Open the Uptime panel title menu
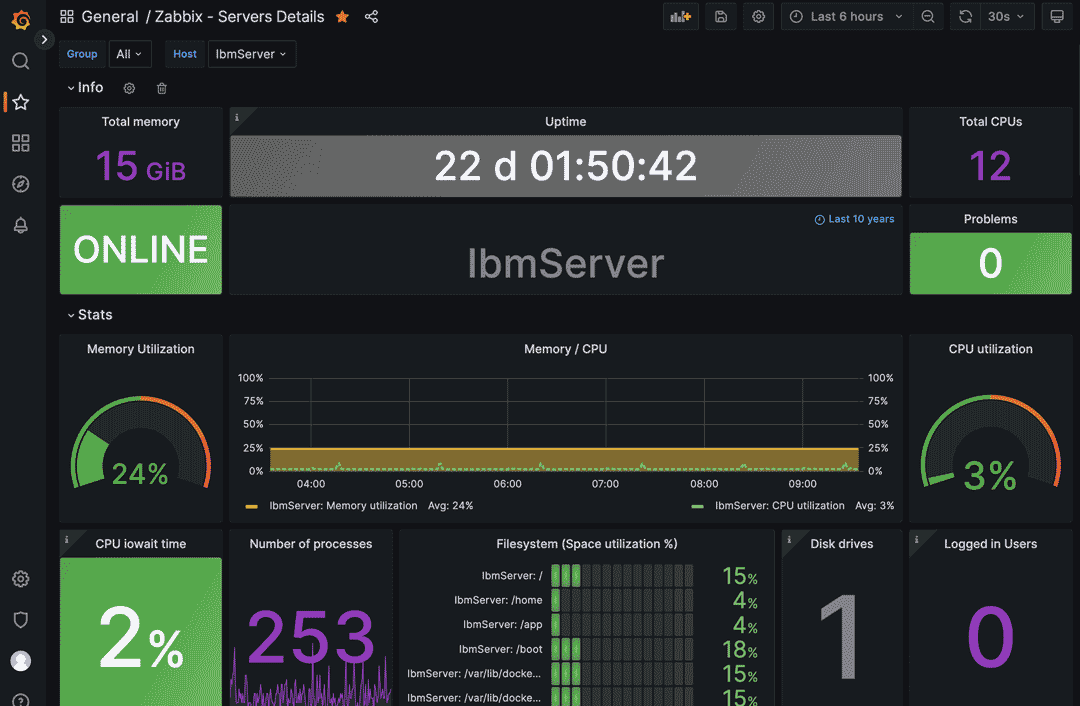 565,121
